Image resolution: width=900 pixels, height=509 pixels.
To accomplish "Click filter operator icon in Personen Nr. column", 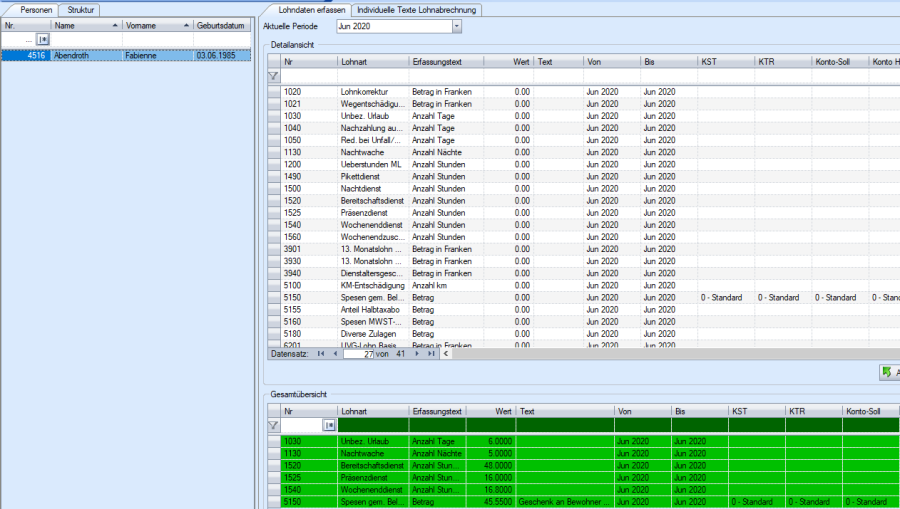I will [x=43, y=39].
